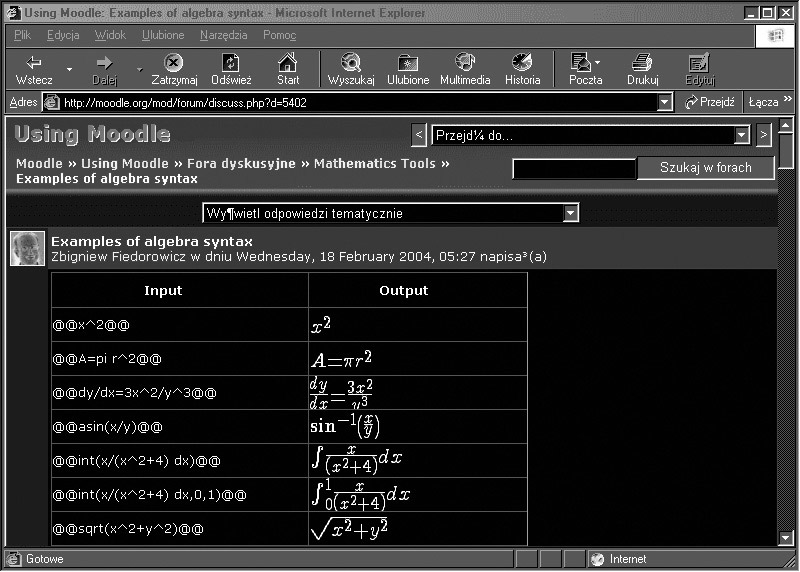This screenshot has height=572, width=800.
Task: Click the Edytuj edit icon
Action: [699, 69]
